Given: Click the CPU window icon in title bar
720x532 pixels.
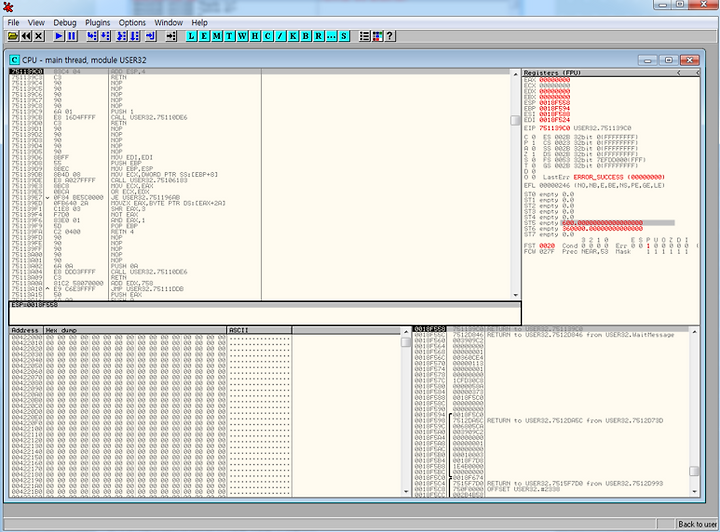Looking at the screenshot, I should click(15, 60).
